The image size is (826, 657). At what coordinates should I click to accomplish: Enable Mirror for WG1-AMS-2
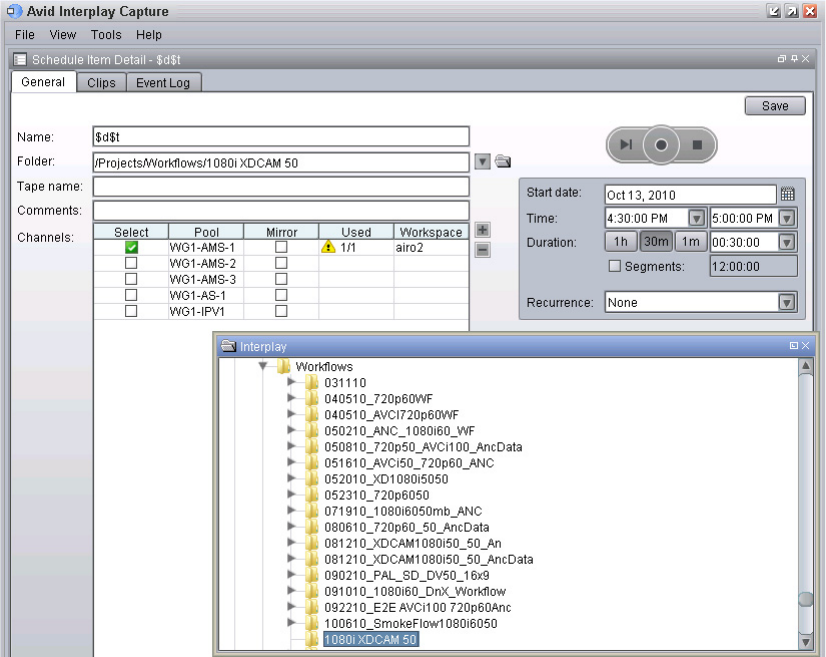tap(281, 262)
